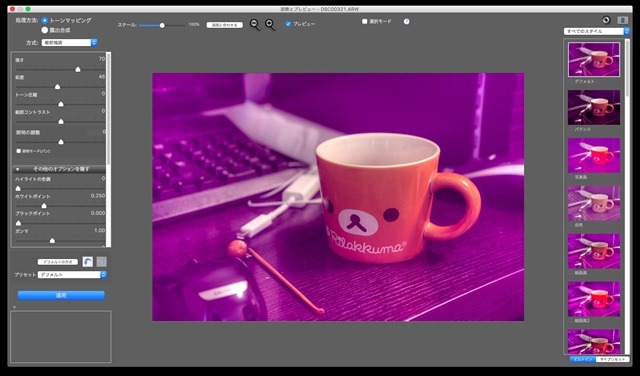Open the help question mark icon

407,22
